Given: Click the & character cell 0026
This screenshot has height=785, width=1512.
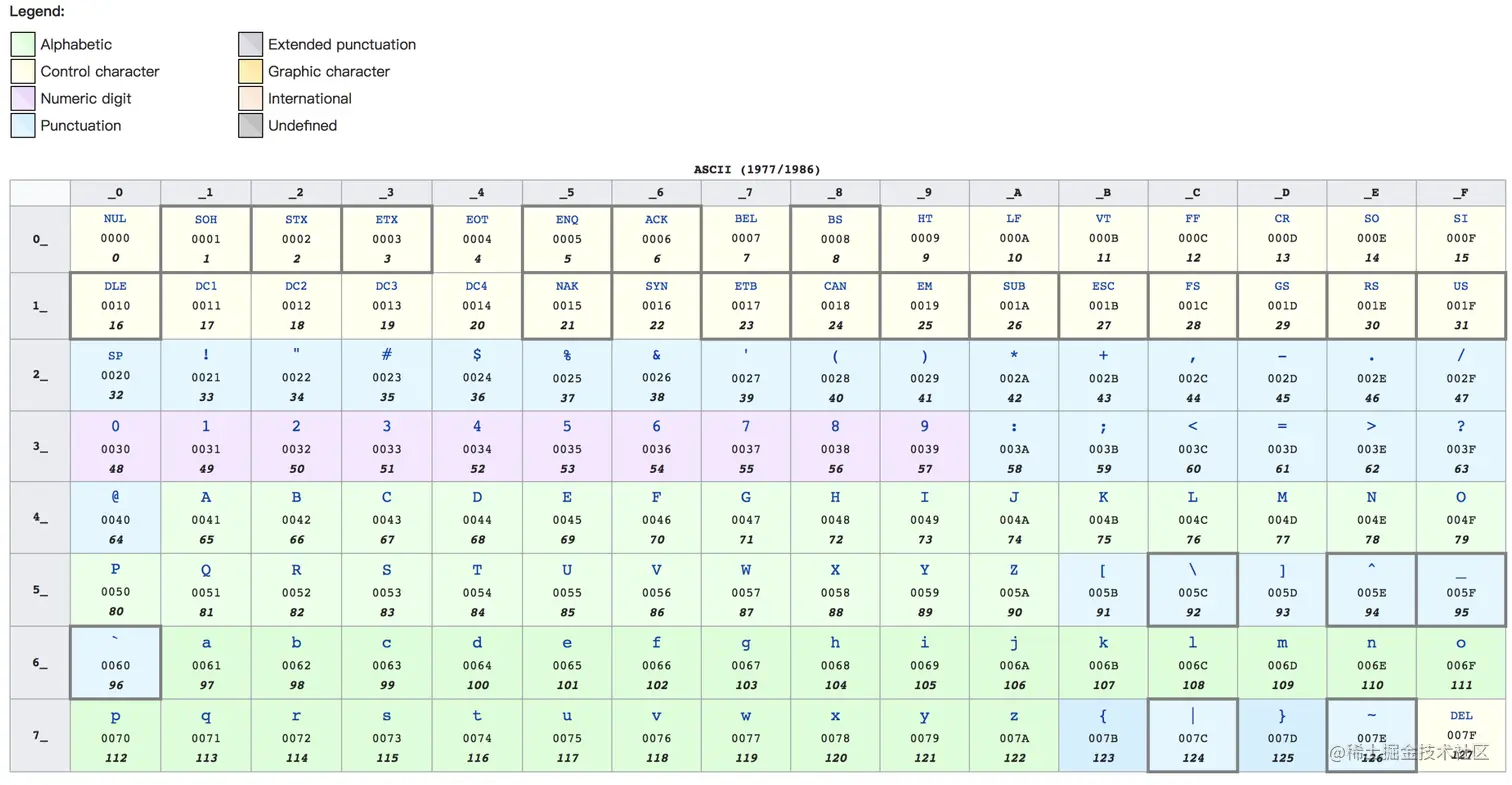Looking at the screenshot, I should pos(657,375).
